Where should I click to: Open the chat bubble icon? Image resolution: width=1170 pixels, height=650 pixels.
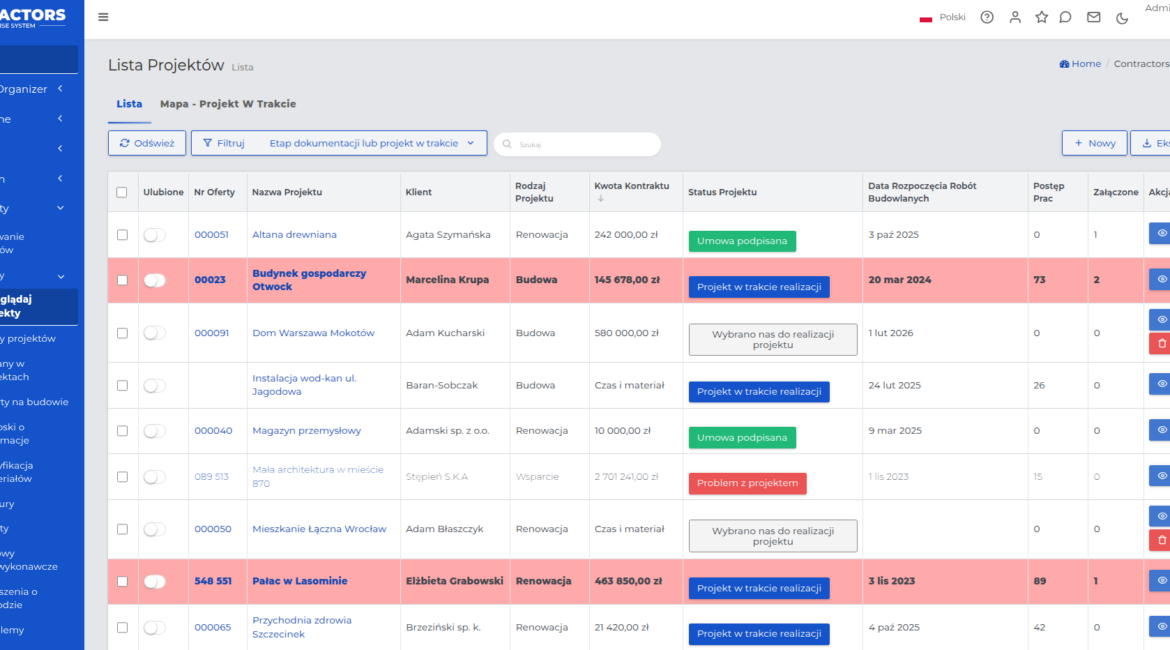tap(1066, 17)
